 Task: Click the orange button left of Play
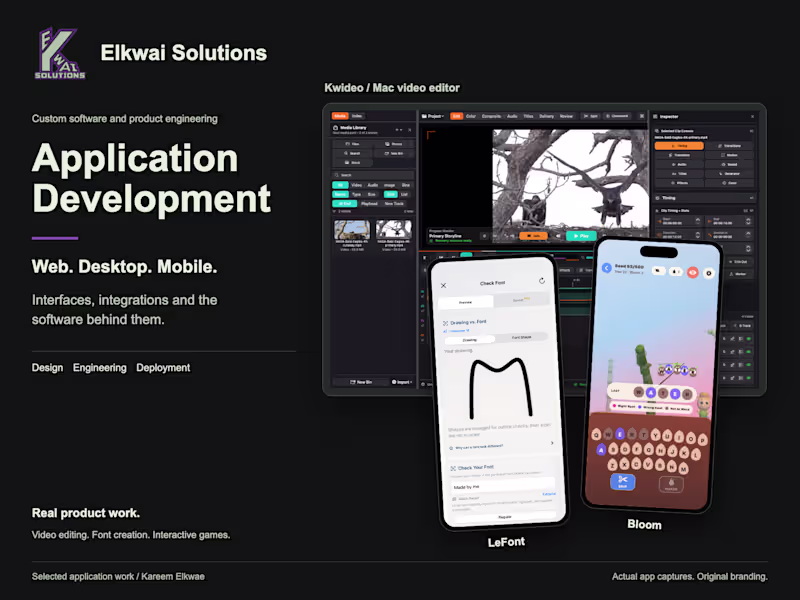[x=533, y=236]
